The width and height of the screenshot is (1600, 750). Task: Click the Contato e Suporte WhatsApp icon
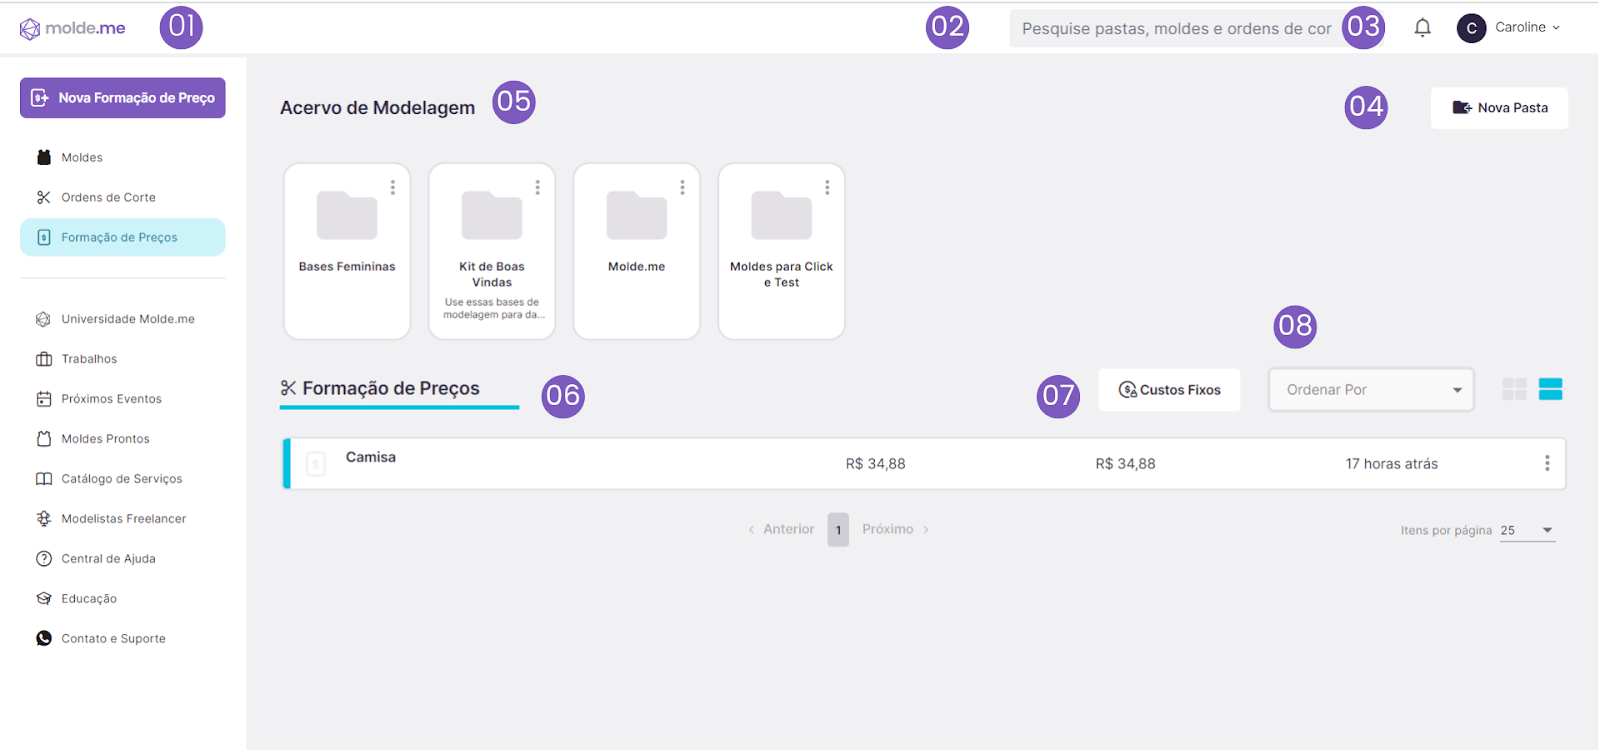click(x=44, y=638)
